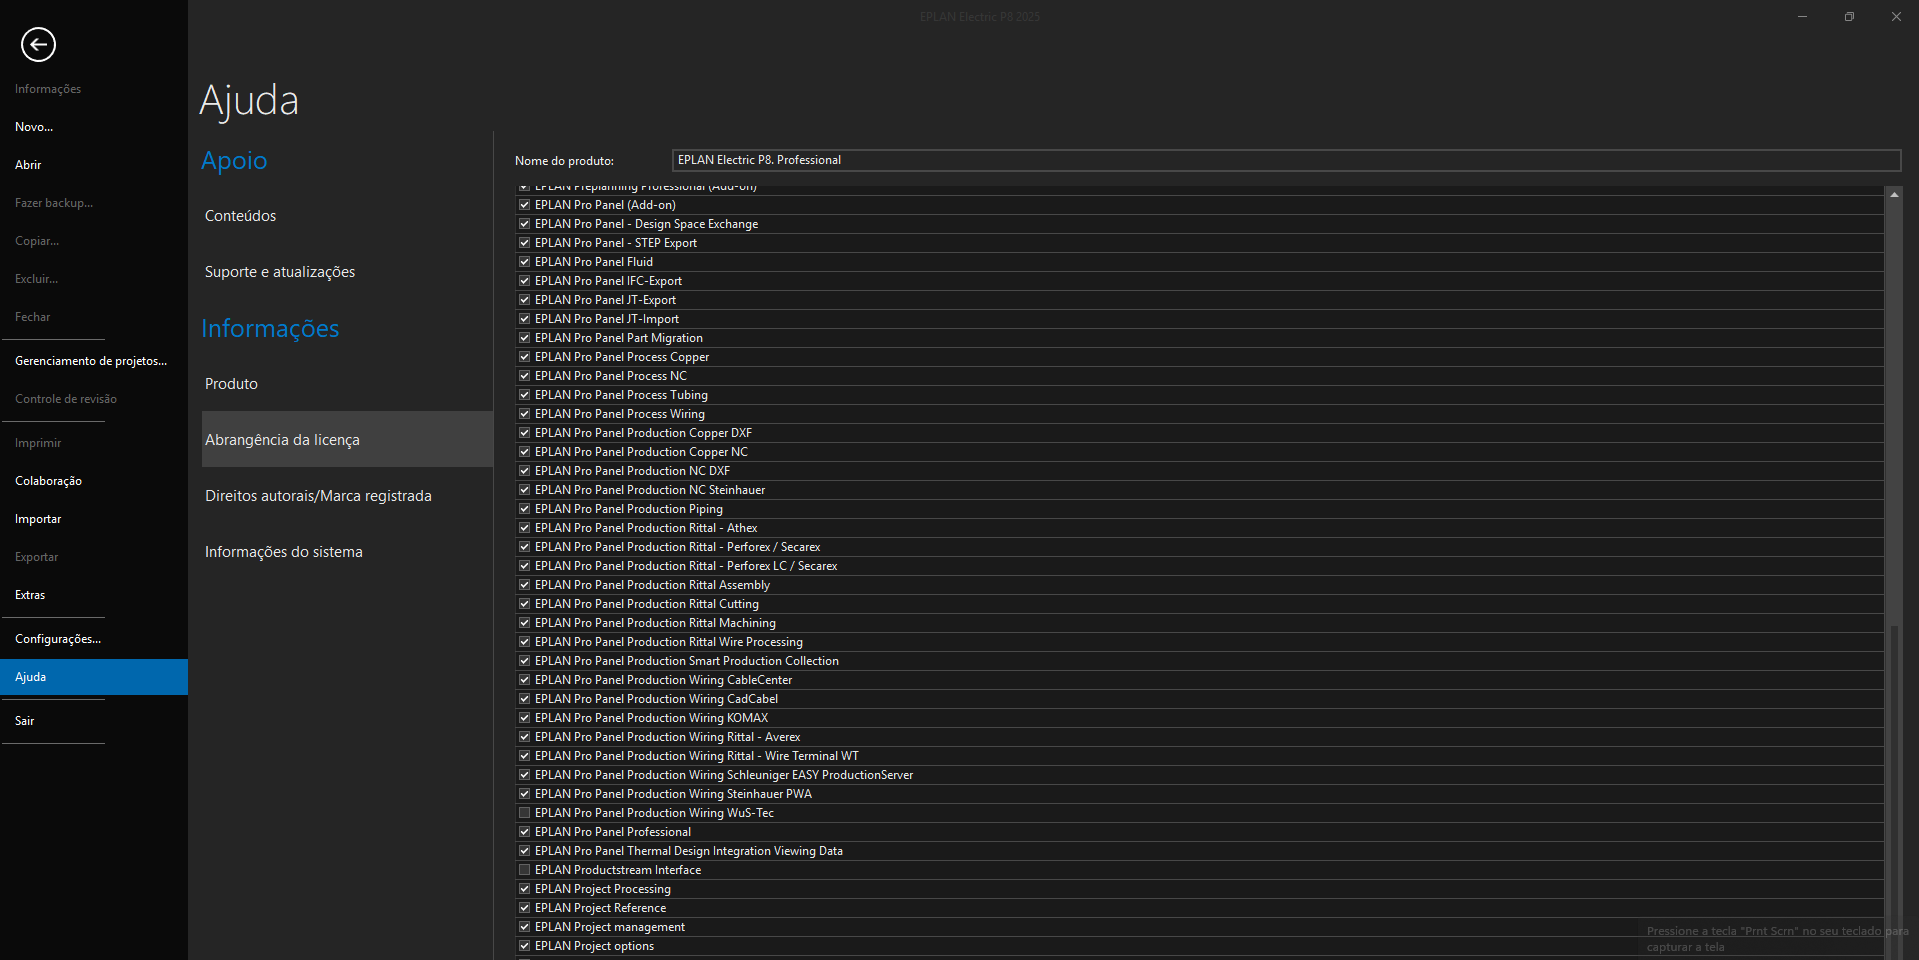
Task: Toggle Production Rittal Cutting checkbox
Action: tap(524, 604)
